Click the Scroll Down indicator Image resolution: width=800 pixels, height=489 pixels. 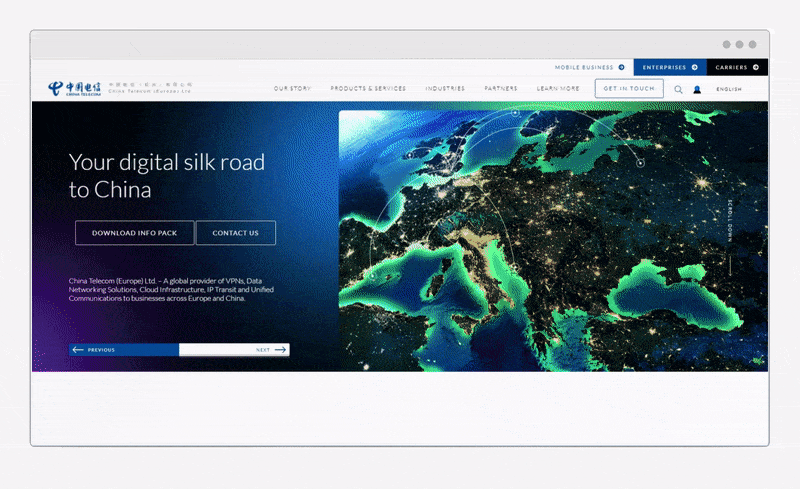point(730,230)
